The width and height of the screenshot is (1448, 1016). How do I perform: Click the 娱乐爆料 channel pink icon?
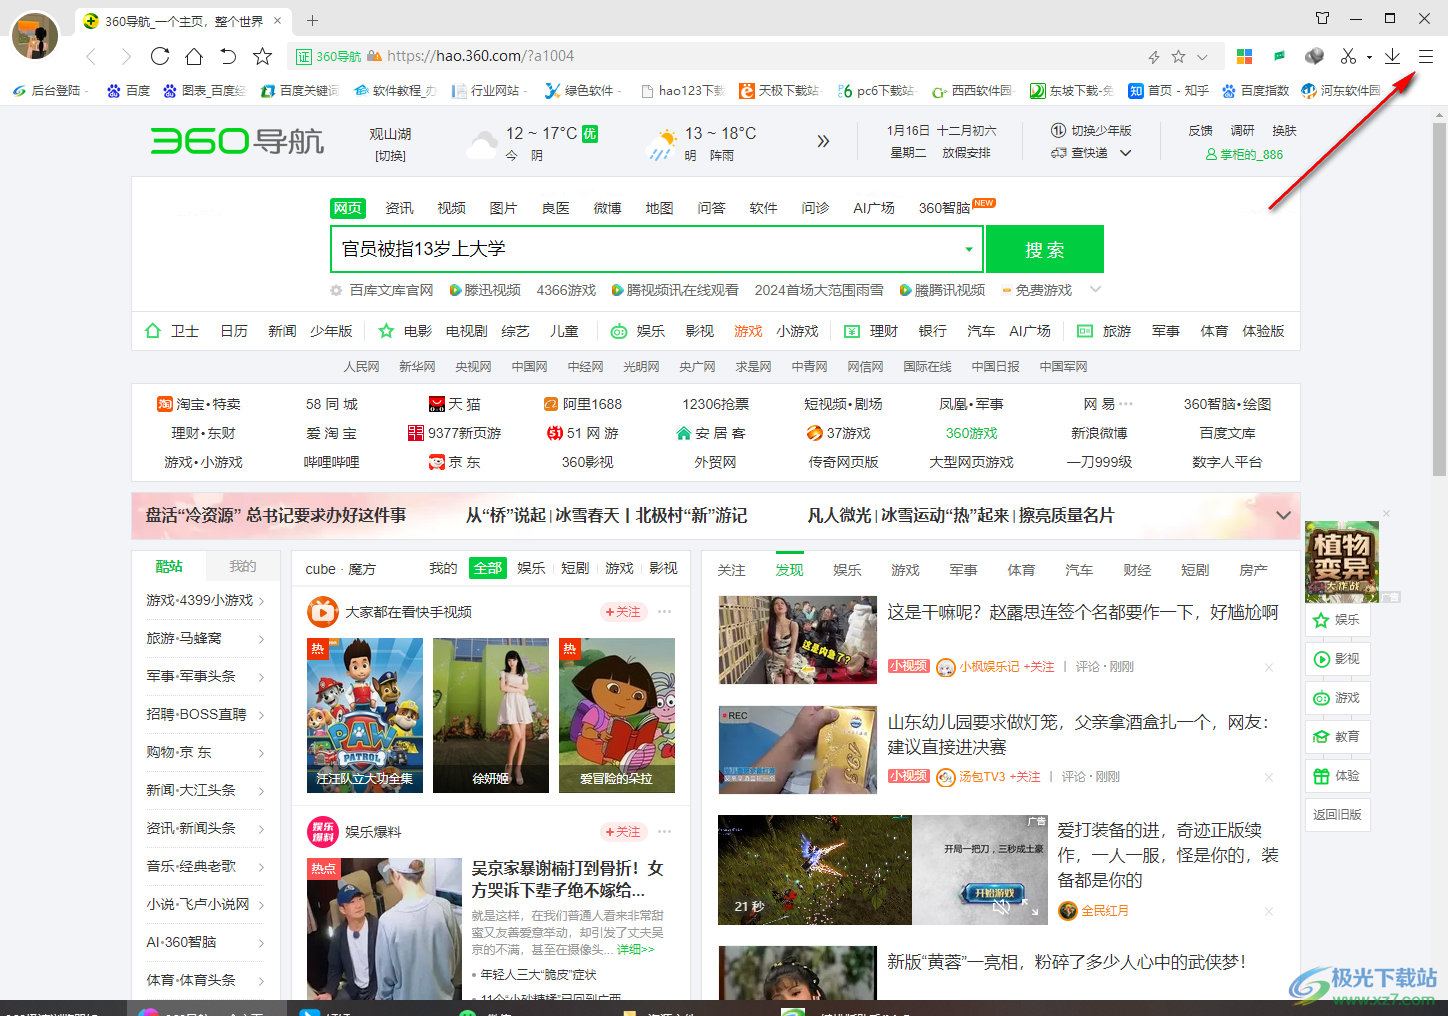322,832
